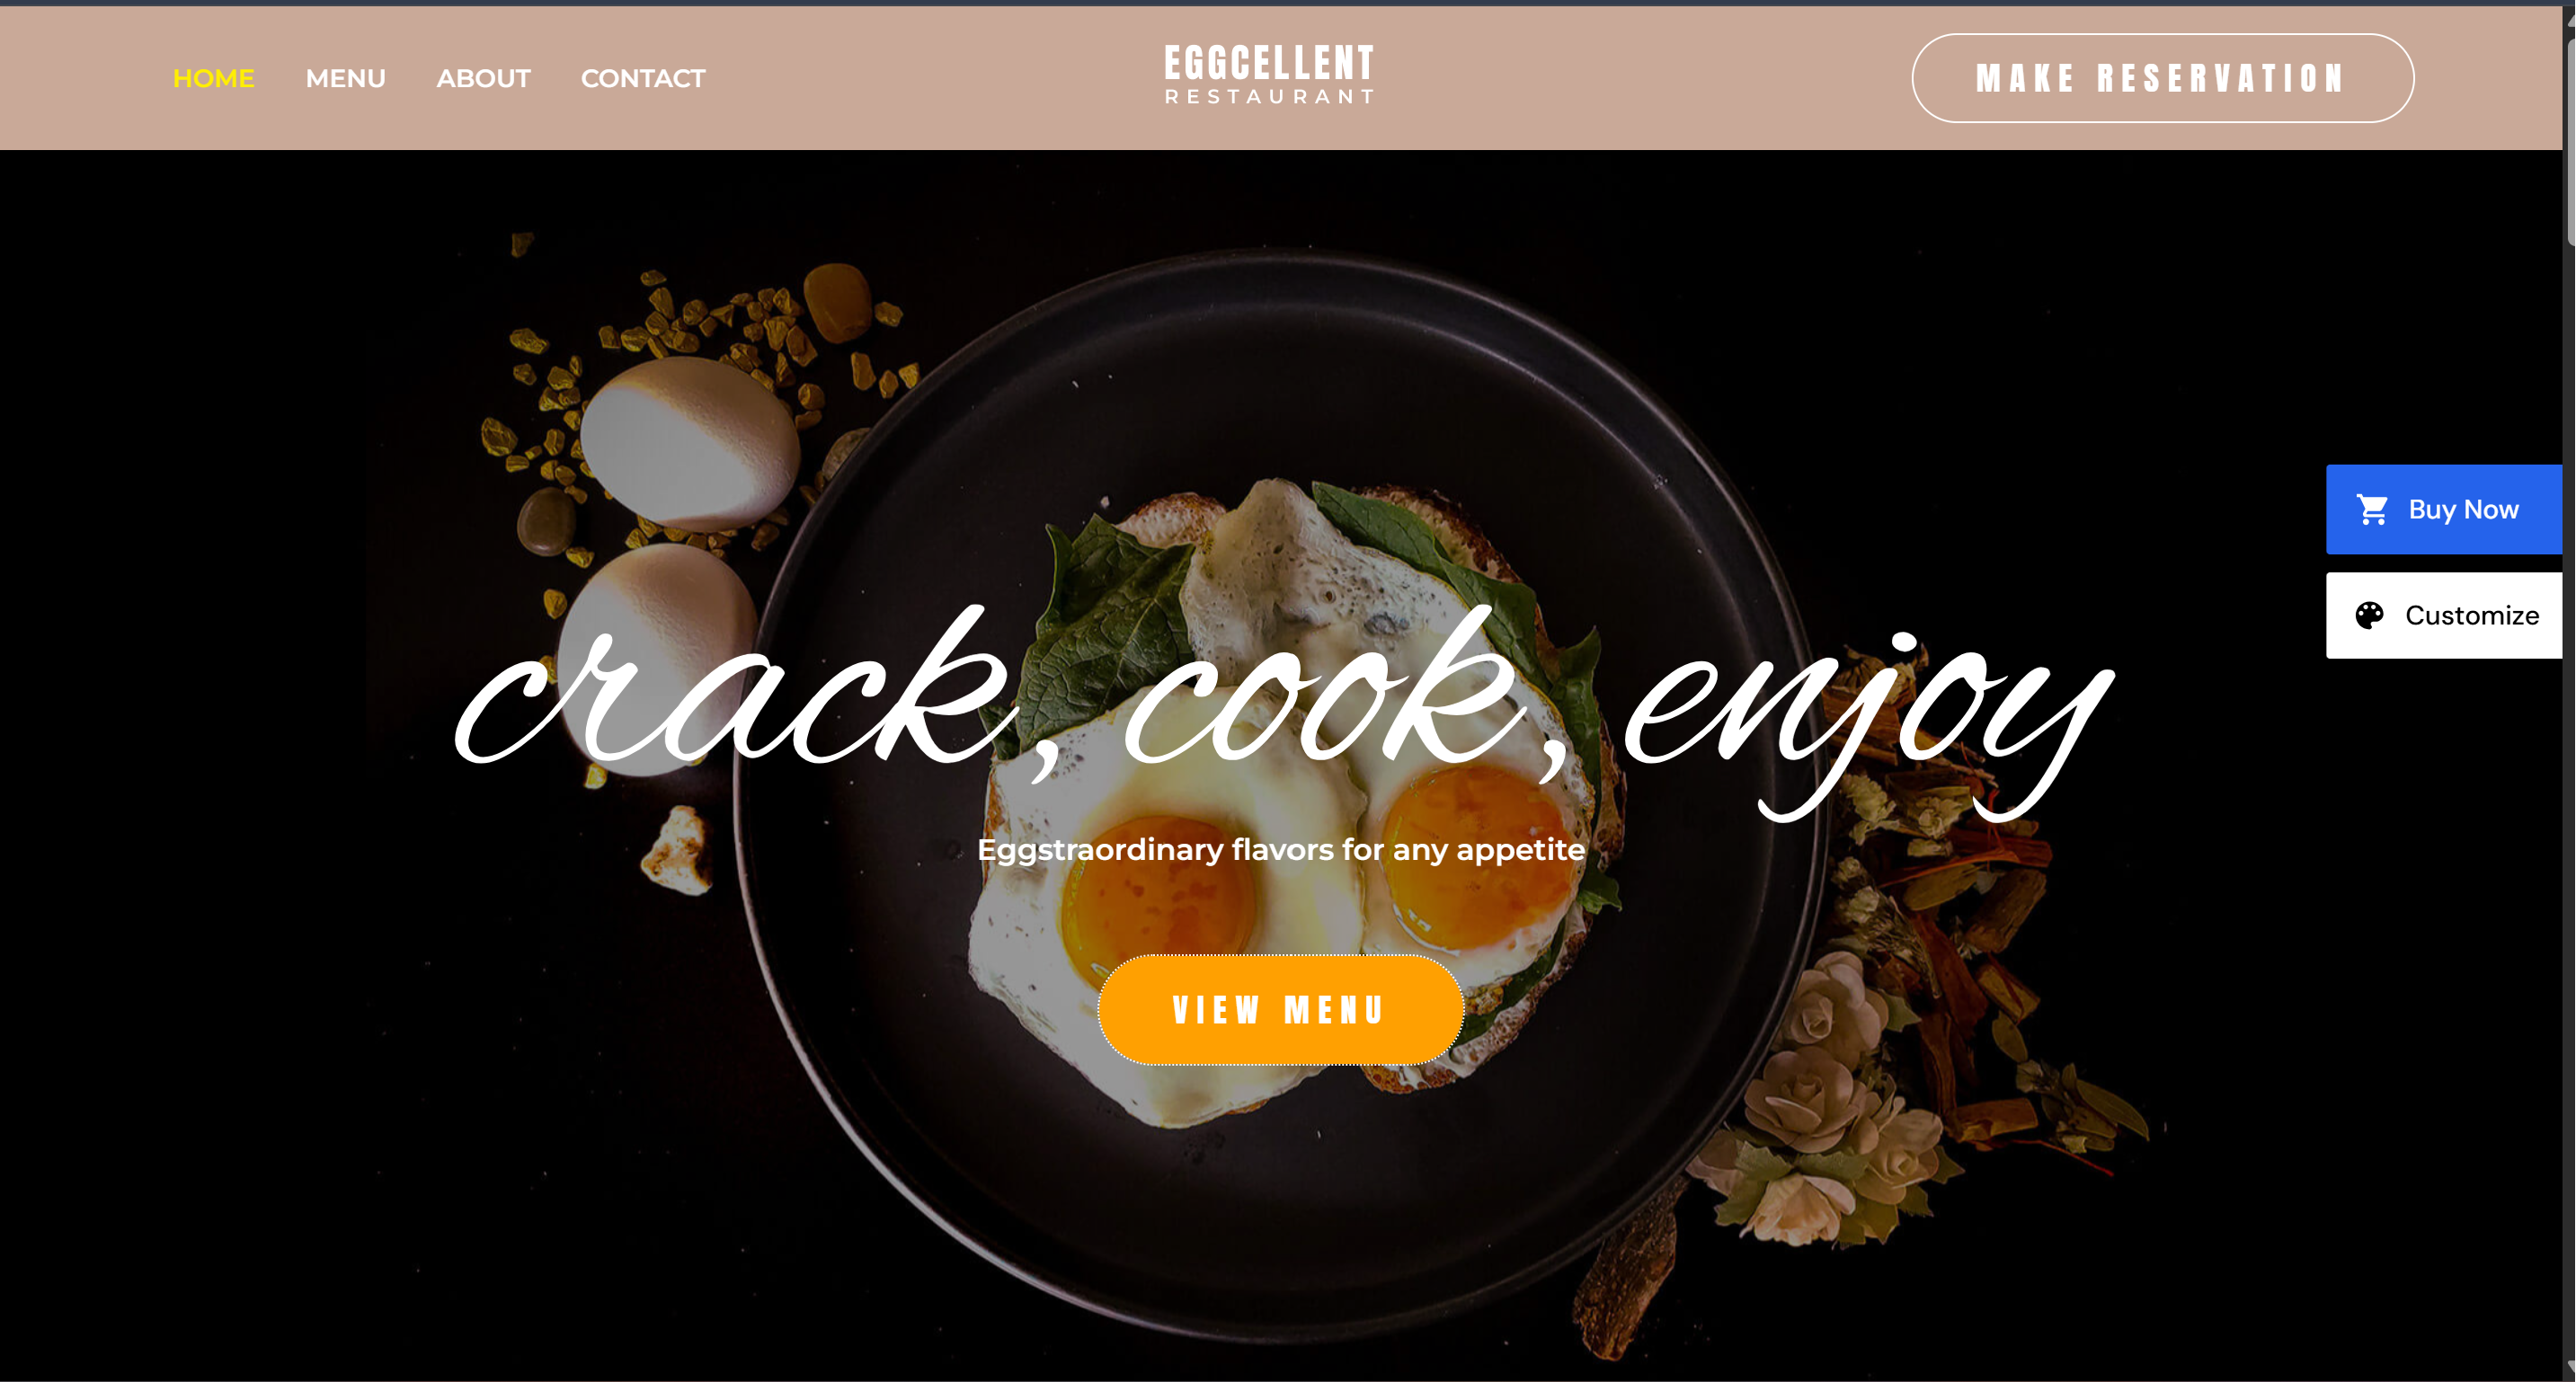Click the blue Buy Now button label

click(2463, 509)
